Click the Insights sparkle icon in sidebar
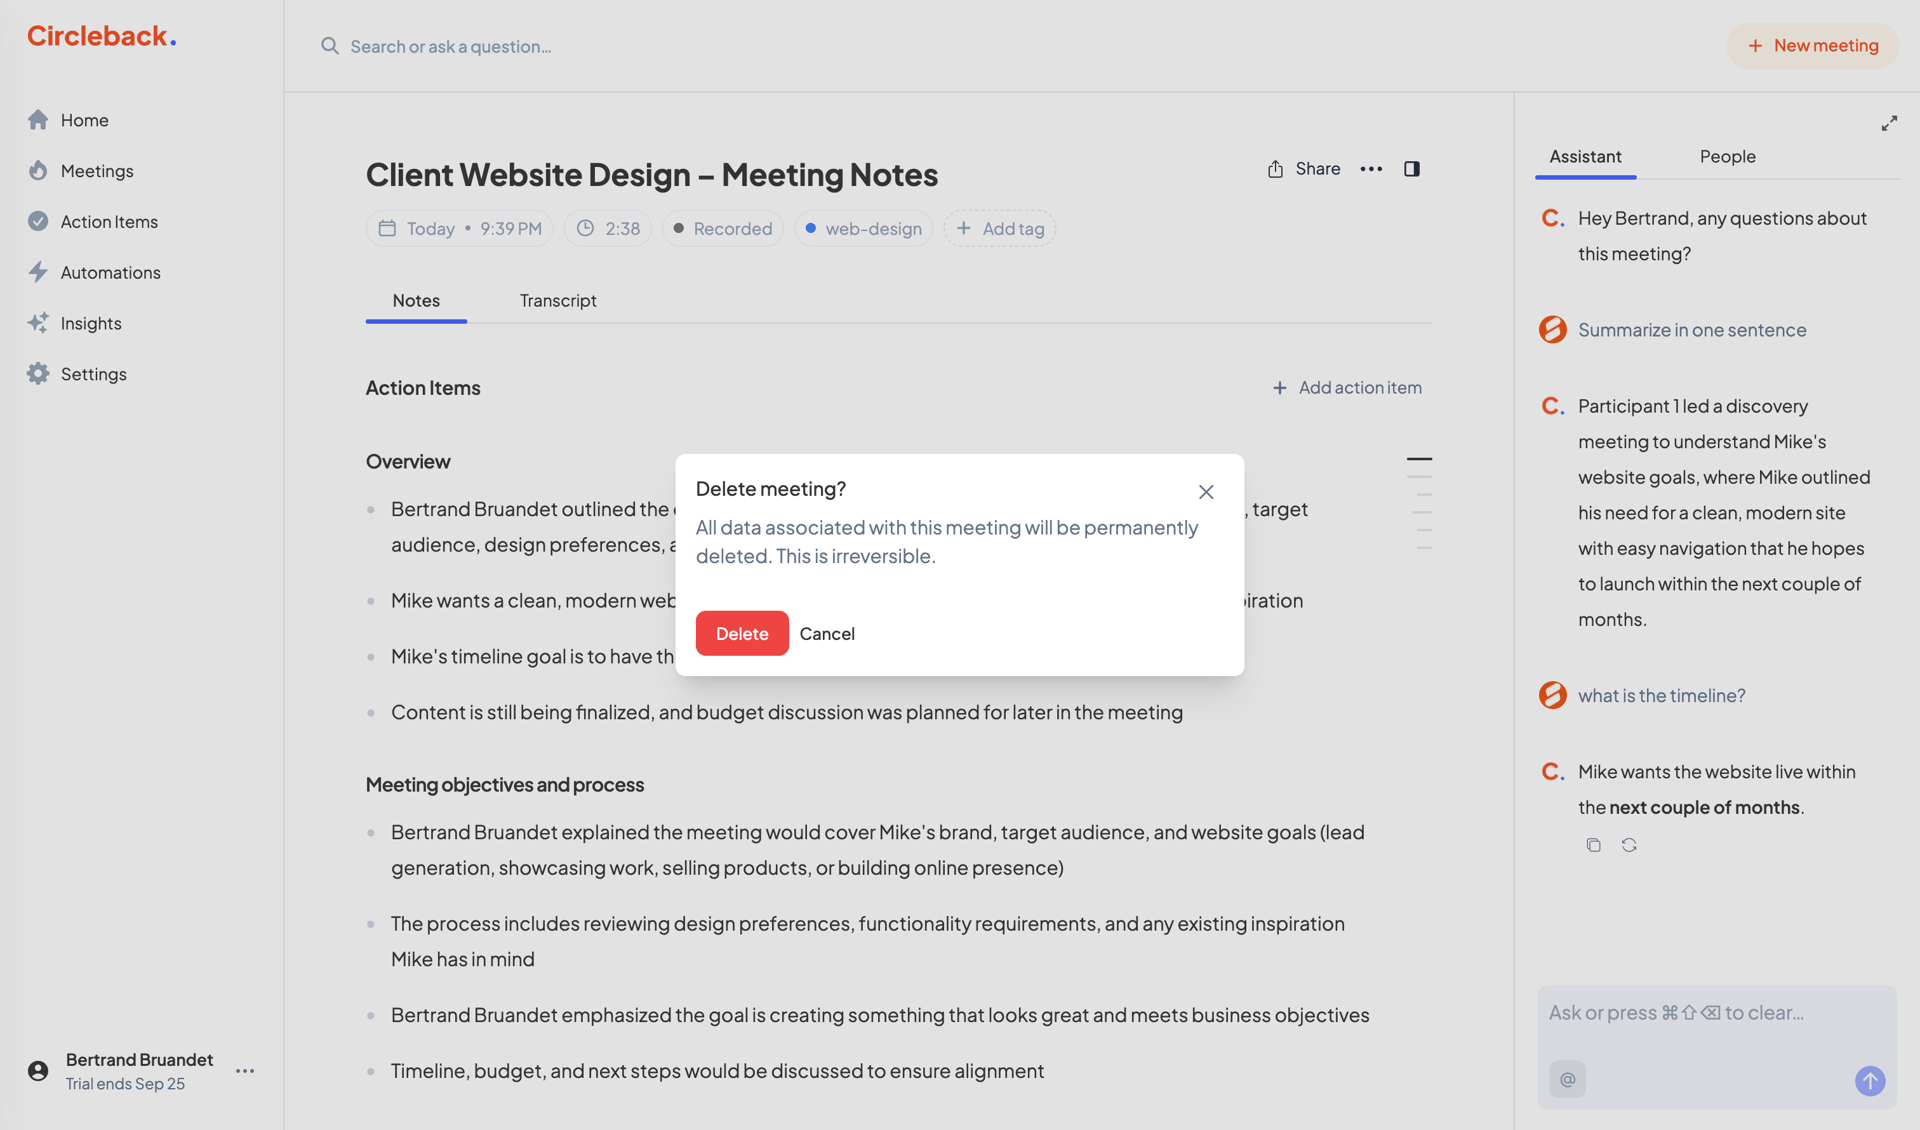 [x=38, y=322]
